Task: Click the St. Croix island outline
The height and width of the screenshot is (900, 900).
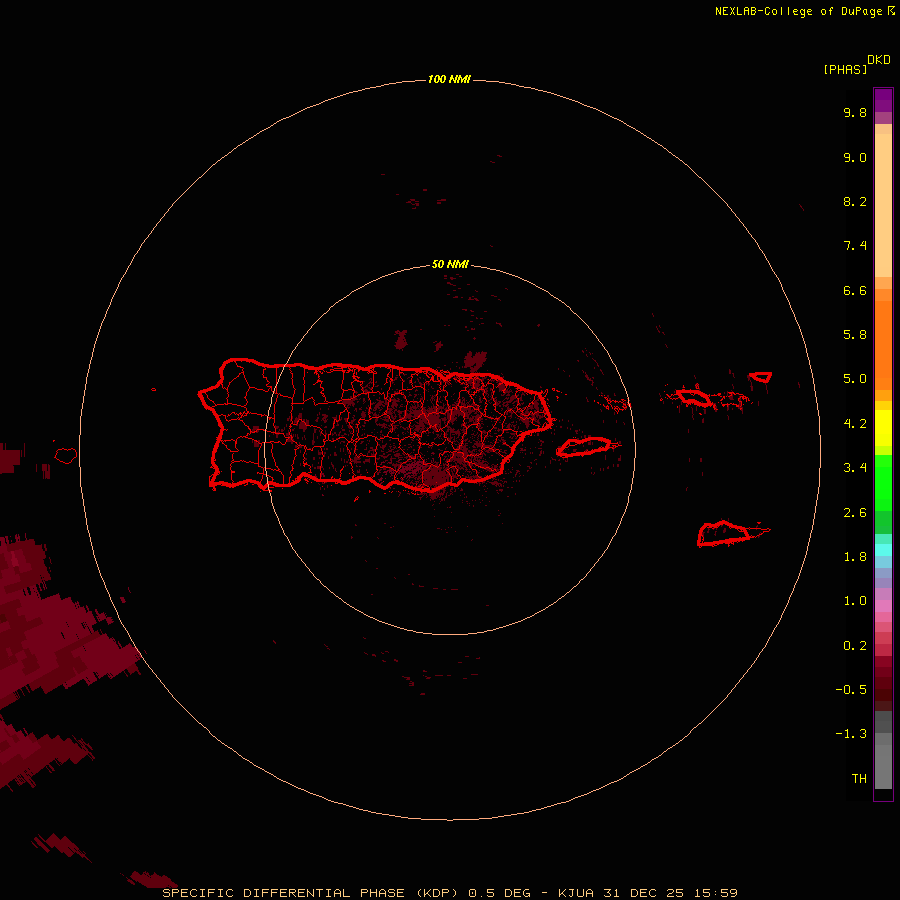Action: coord(724,534)
